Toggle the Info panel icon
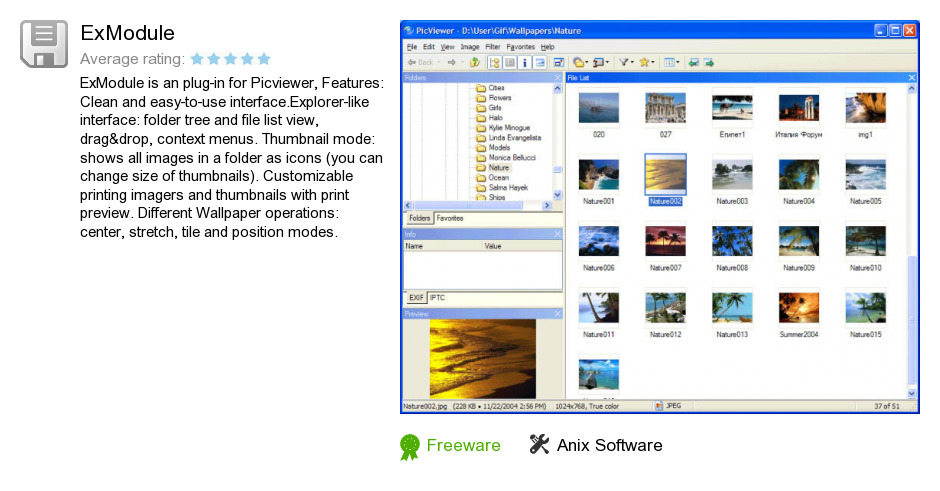940x491 pixels. point(525,62)
